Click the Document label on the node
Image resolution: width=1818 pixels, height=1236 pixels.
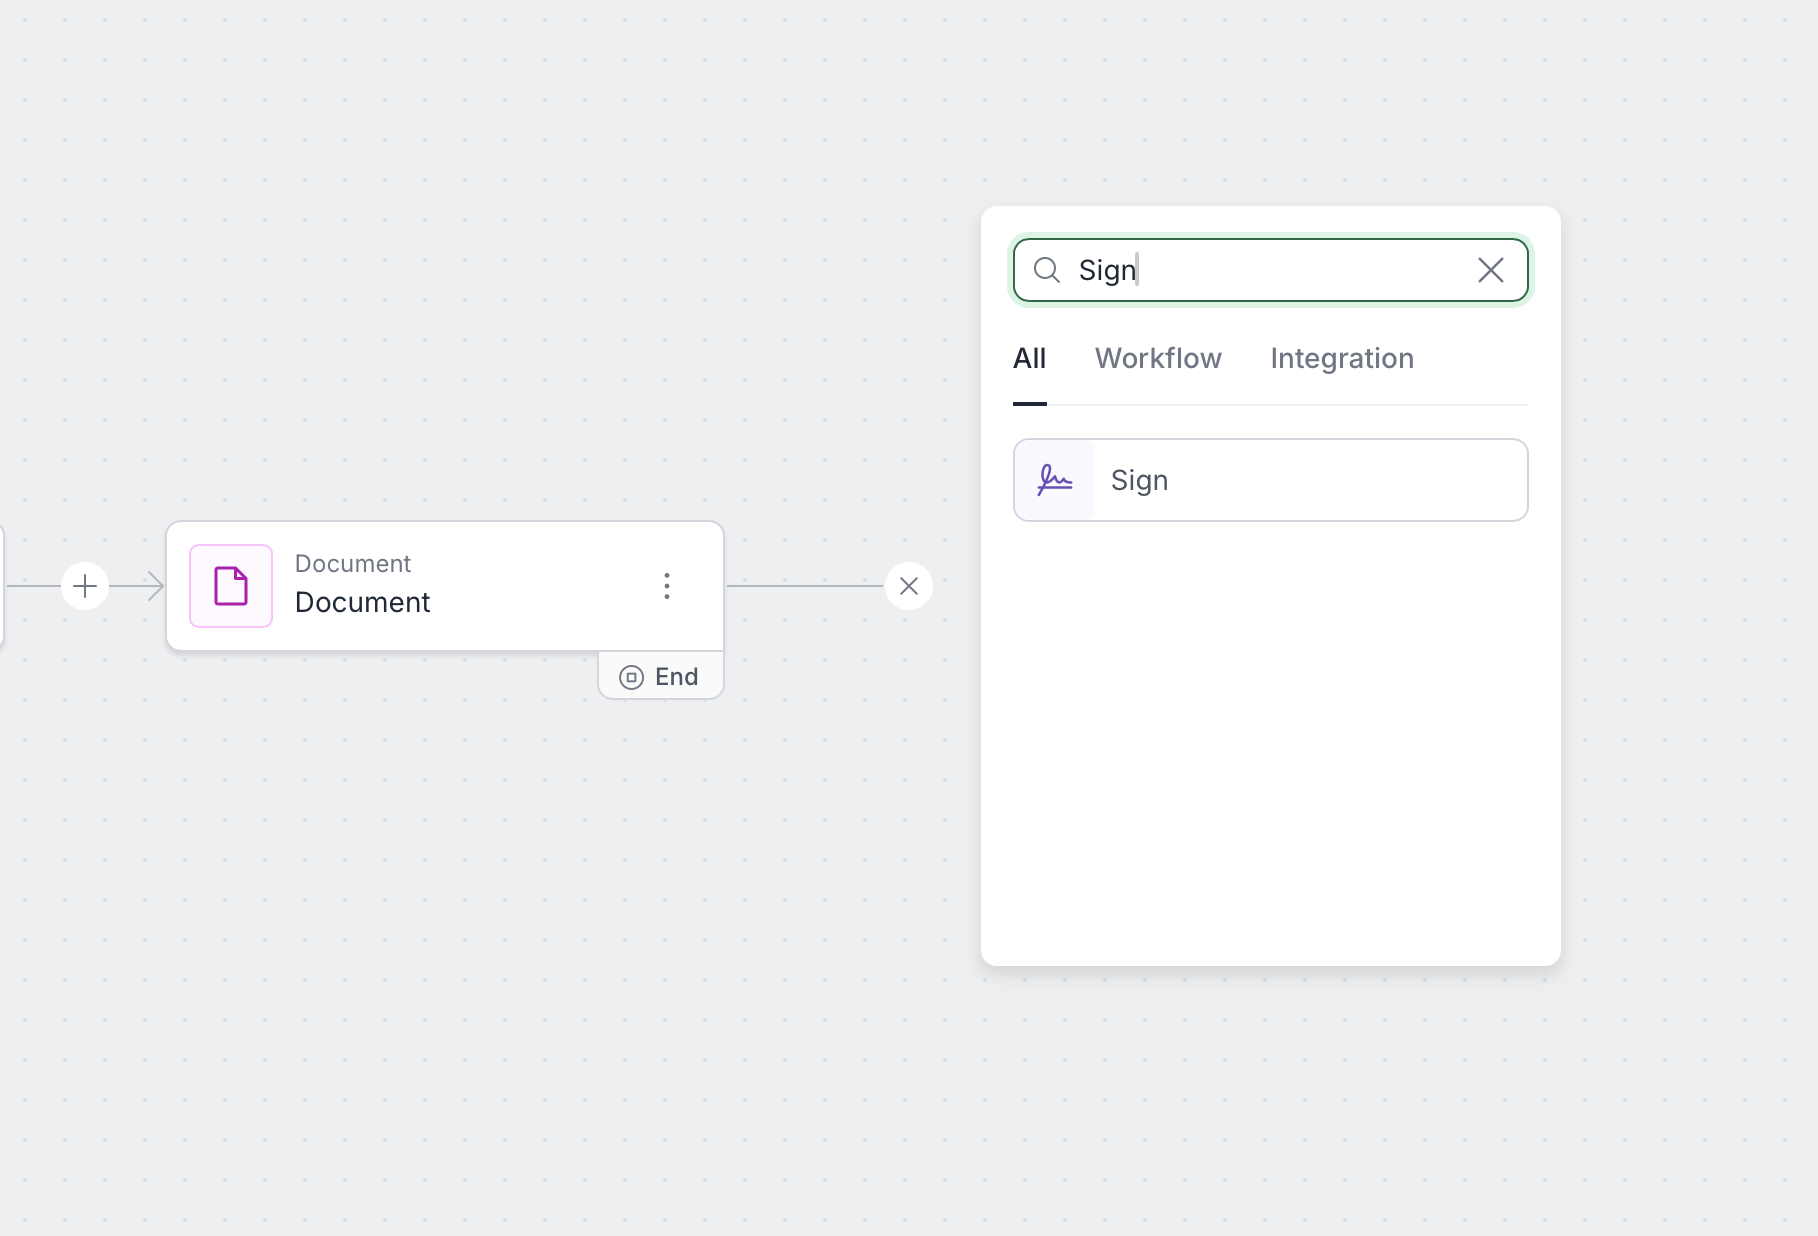coord(361,602)
